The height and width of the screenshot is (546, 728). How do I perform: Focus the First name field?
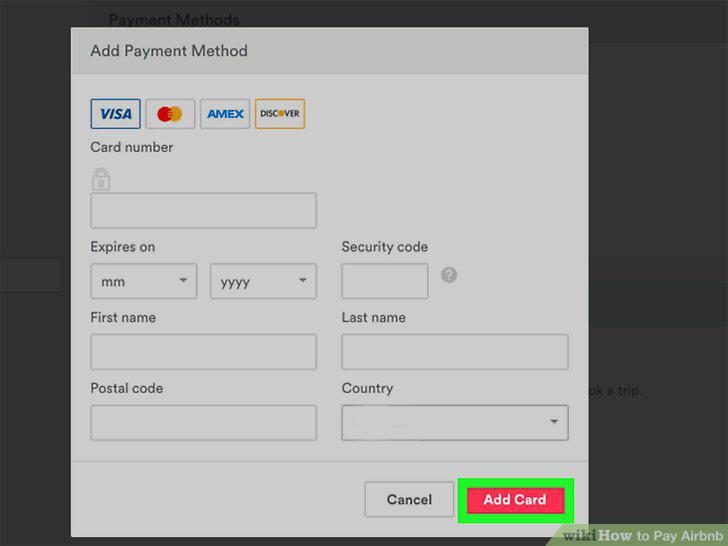click(203, 352)
